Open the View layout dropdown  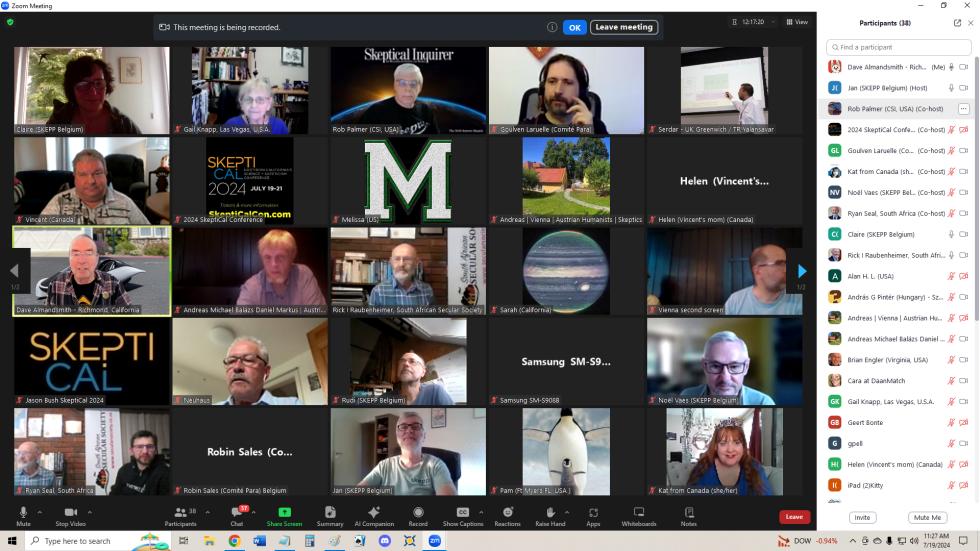(797, 22)
